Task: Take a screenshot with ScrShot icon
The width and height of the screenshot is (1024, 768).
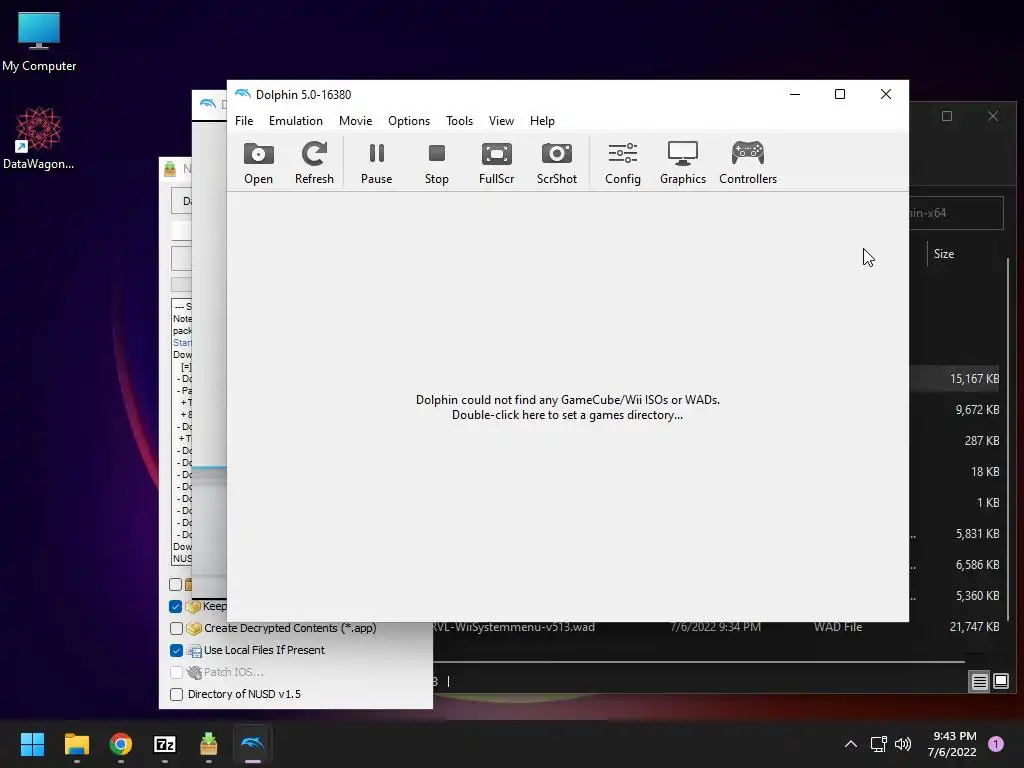Action: click(x=557, y=163)
